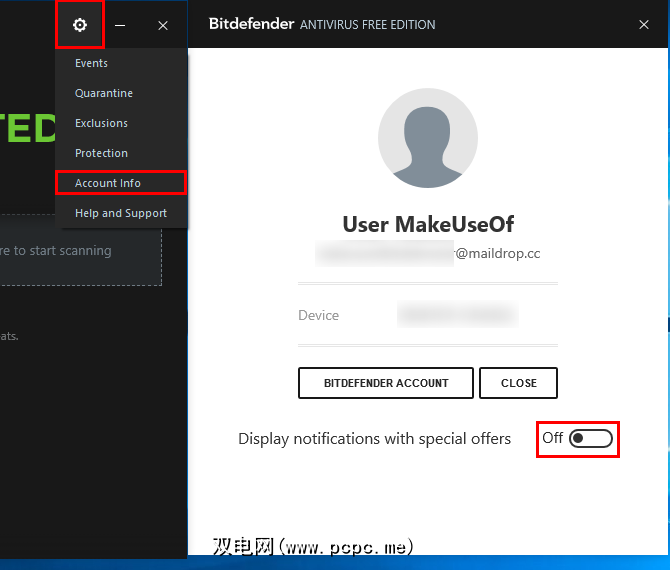Click the 'Bitdefender' title logo text
This screenshot has width=670, height=570.
(x=251, y=24)
